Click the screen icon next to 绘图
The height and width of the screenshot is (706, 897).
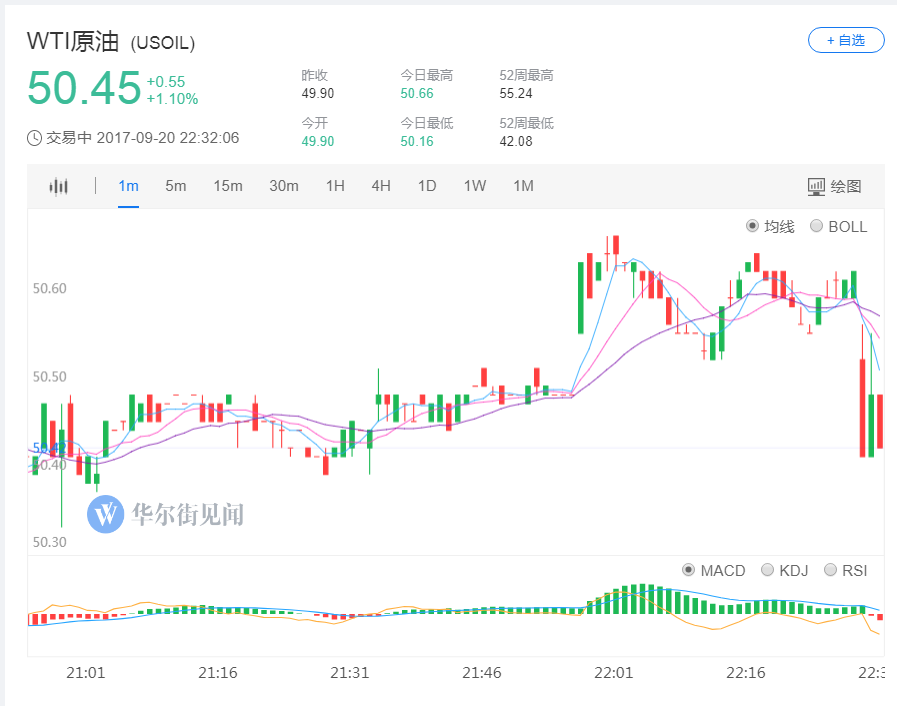point(817,186)
